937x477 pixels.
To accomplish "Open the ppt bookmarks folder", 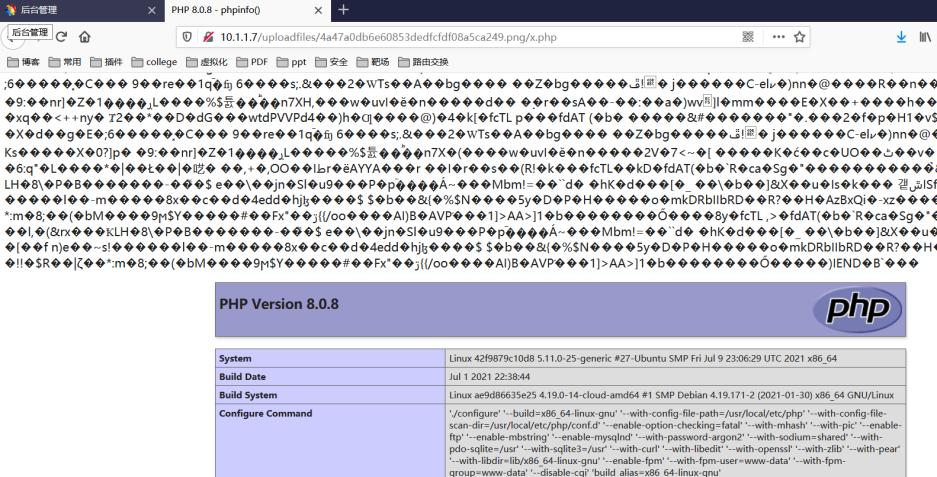I will (292, 62).
